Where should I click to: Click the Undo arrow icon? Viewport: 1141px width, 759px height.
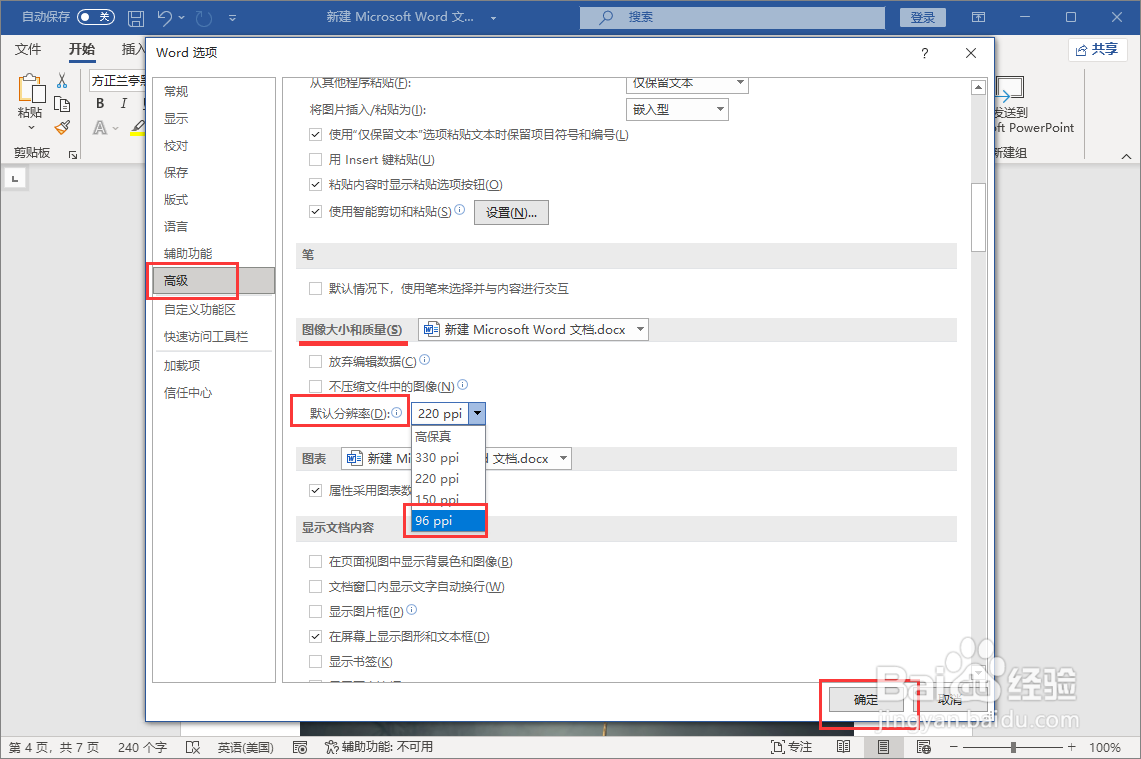164,17
